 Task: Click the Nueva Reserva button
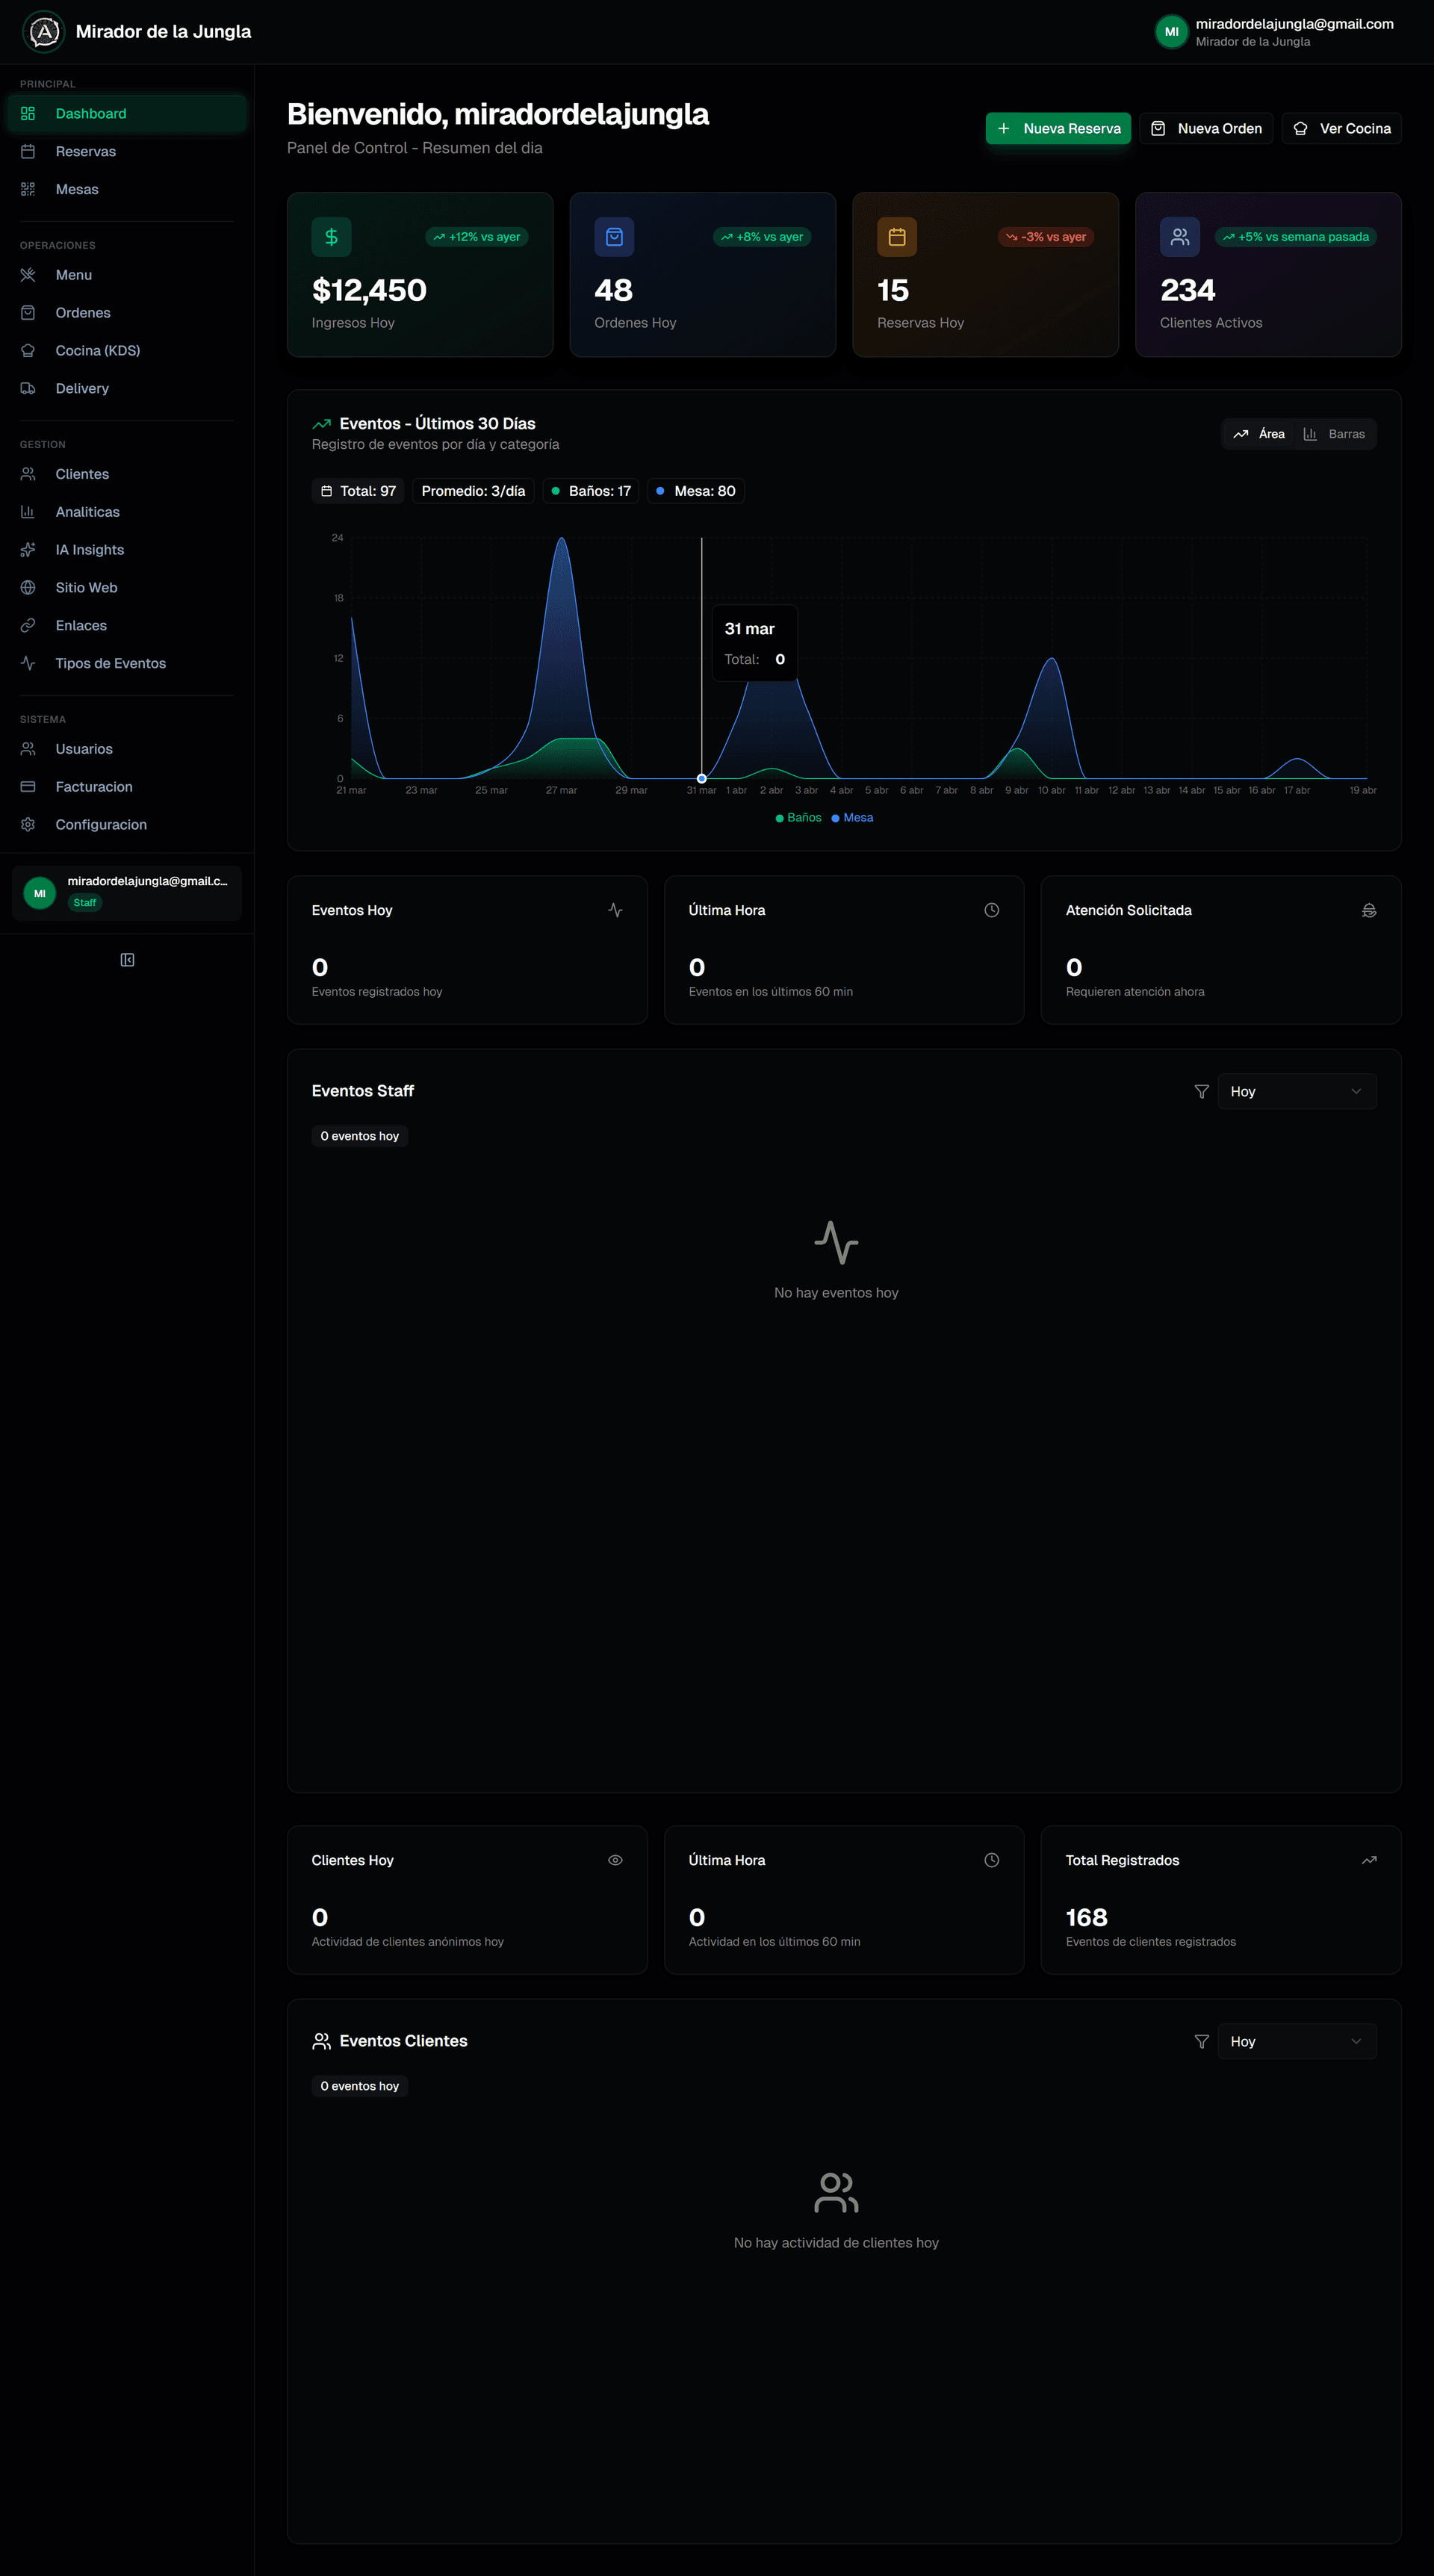coord(1058,128)
